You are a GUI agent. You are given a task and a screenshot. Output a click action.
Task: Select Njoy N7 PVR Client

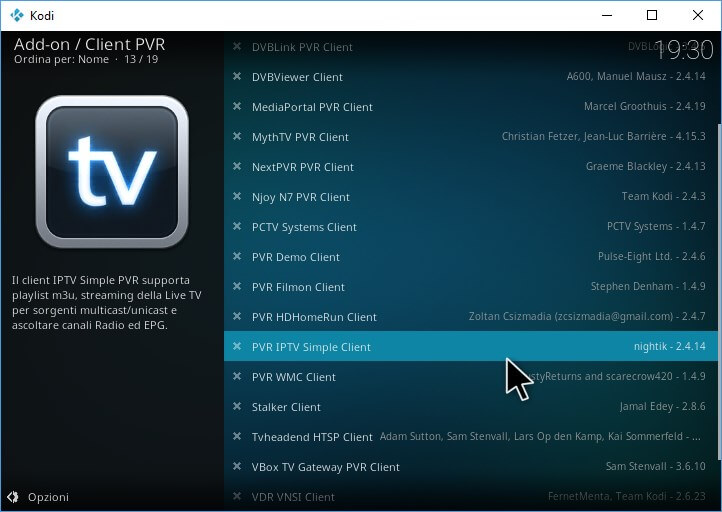coord(471,197)
